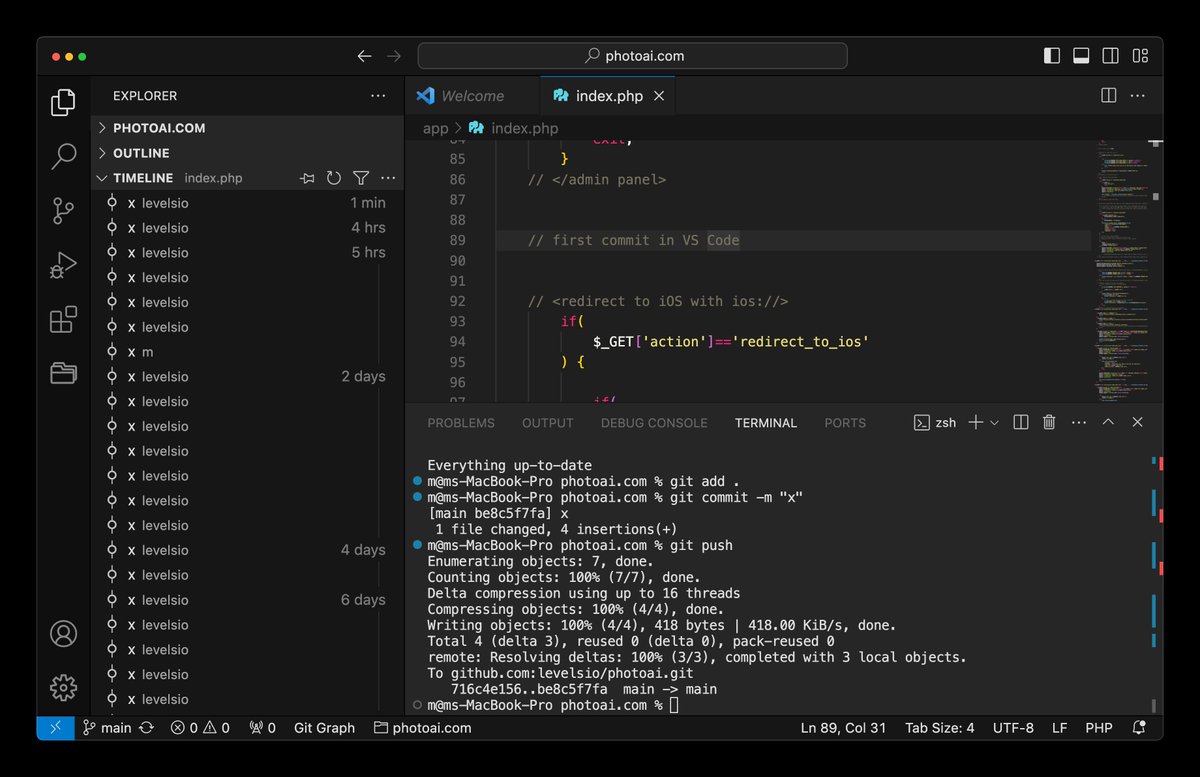Open the PORTS panel tab

click(845, 423)
